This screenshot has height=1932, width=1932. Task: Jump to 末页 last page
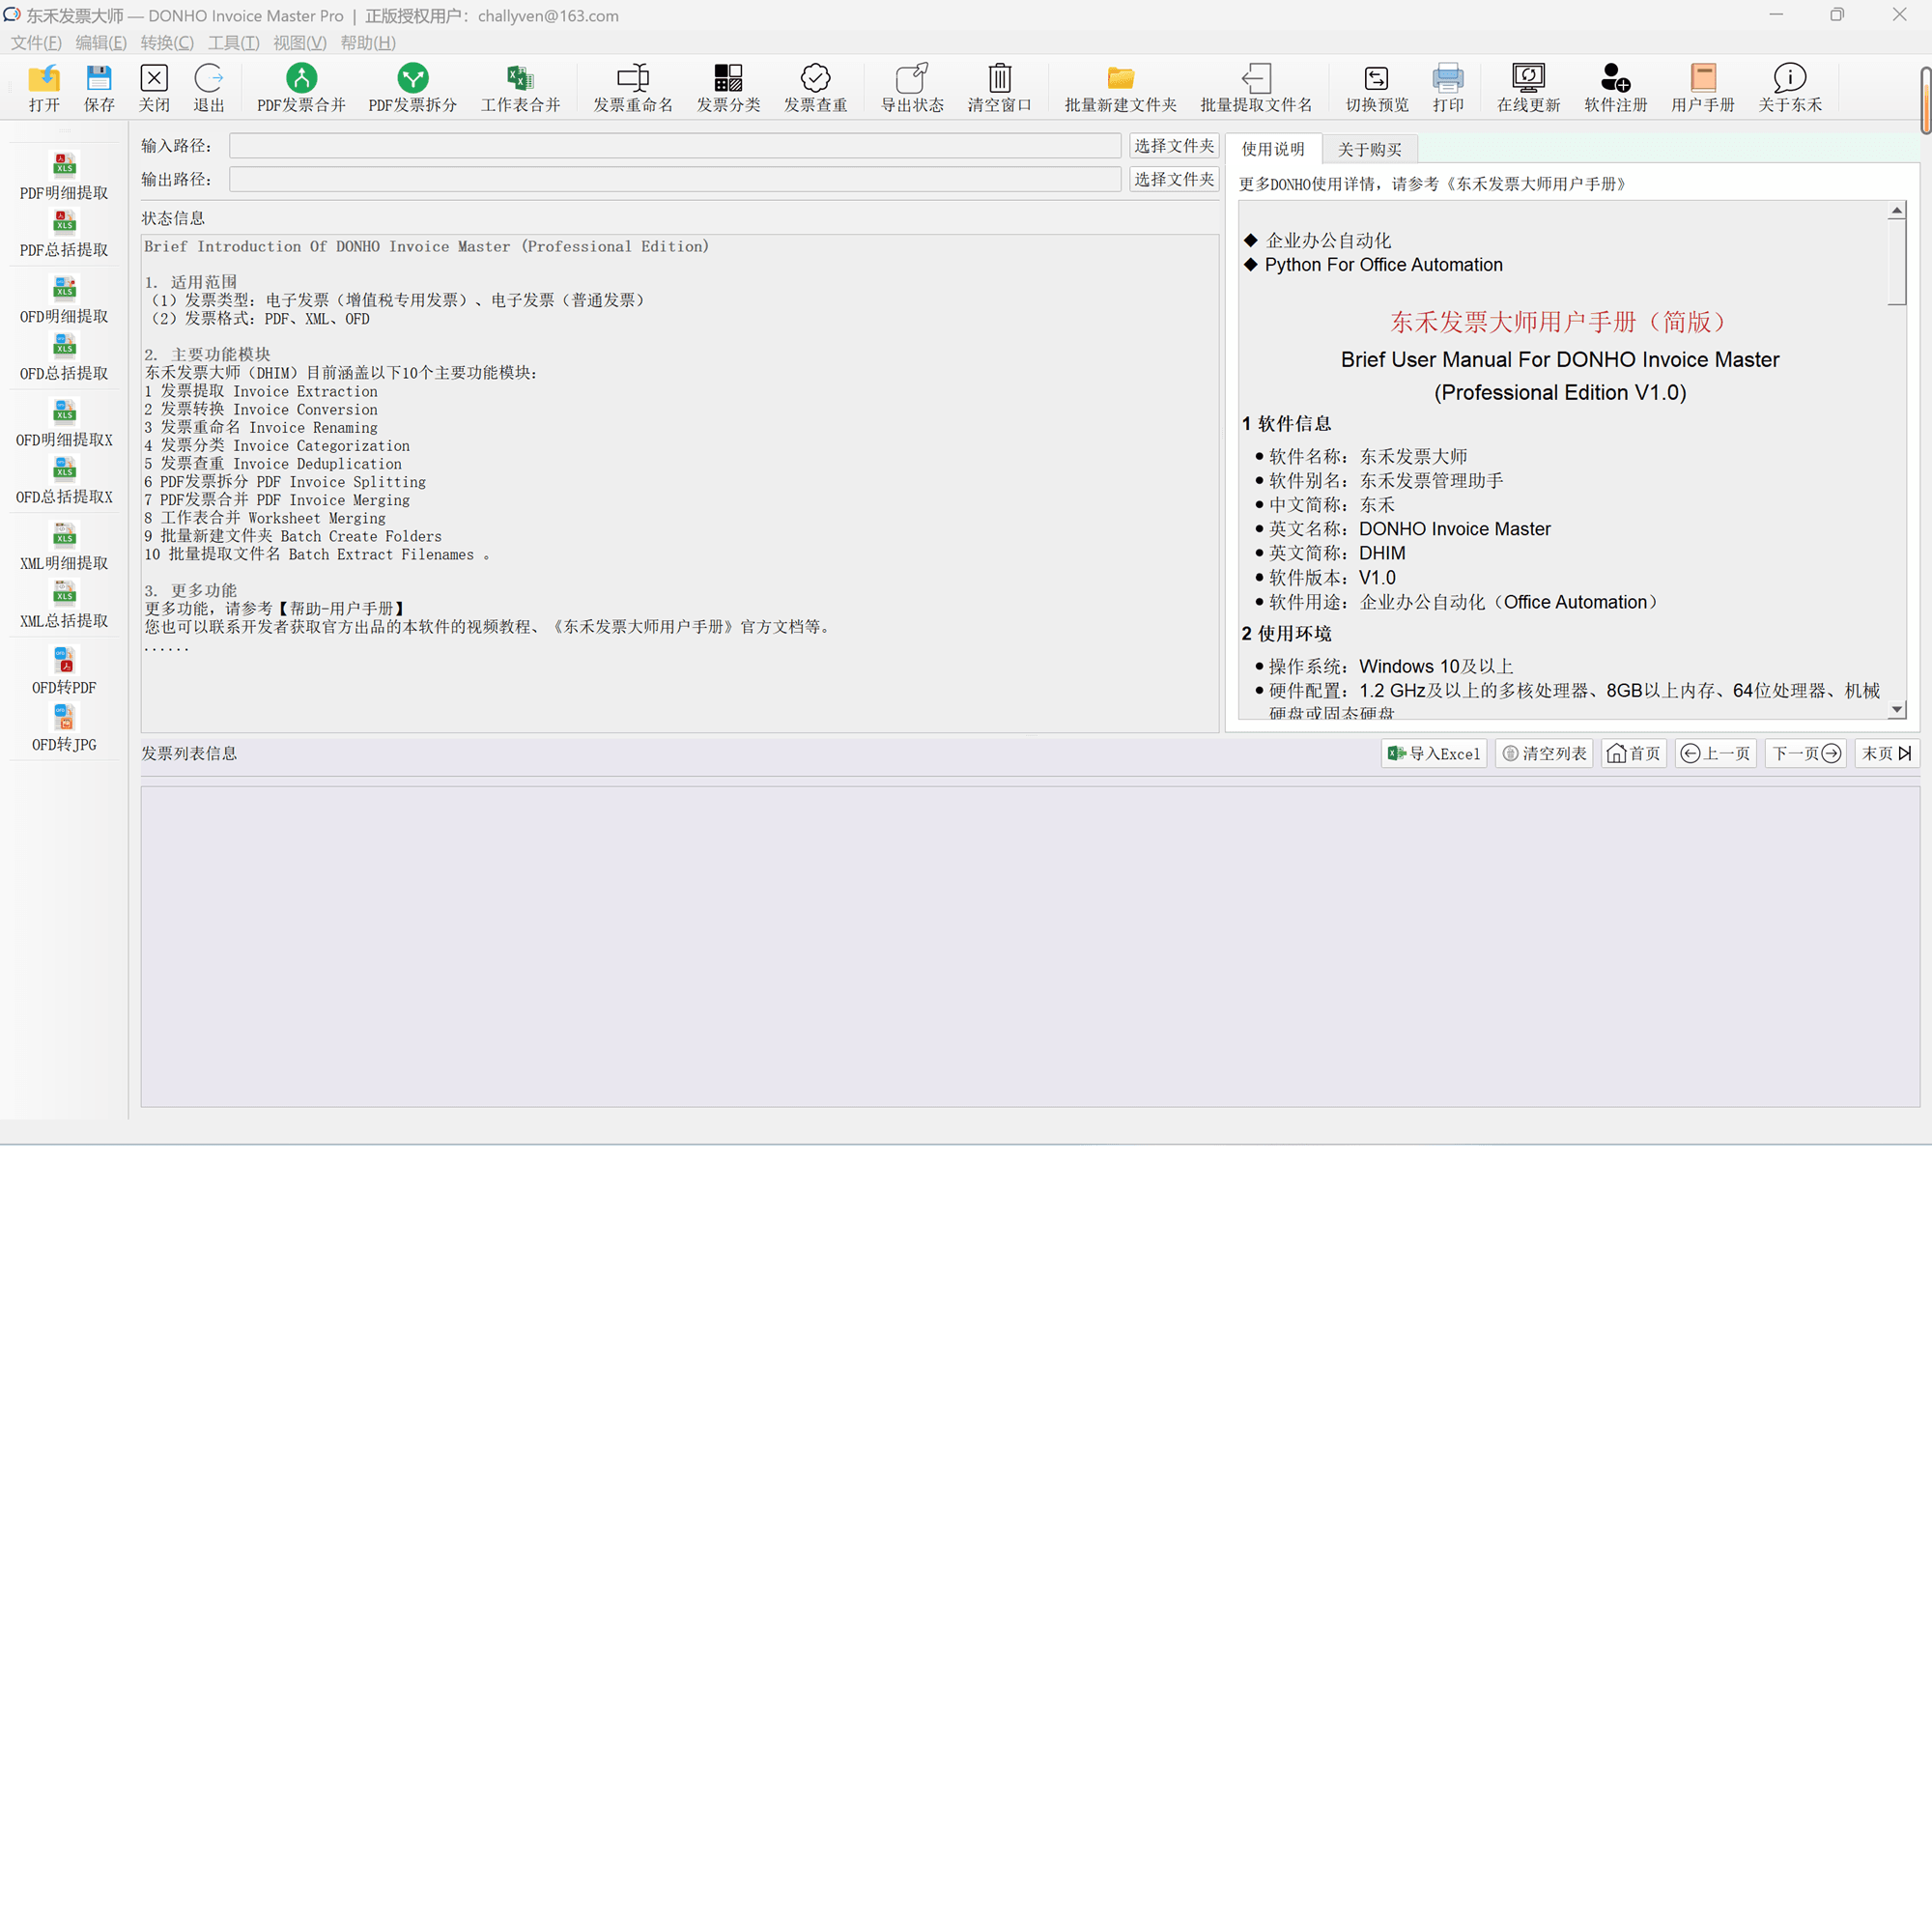click(1887, 753)
